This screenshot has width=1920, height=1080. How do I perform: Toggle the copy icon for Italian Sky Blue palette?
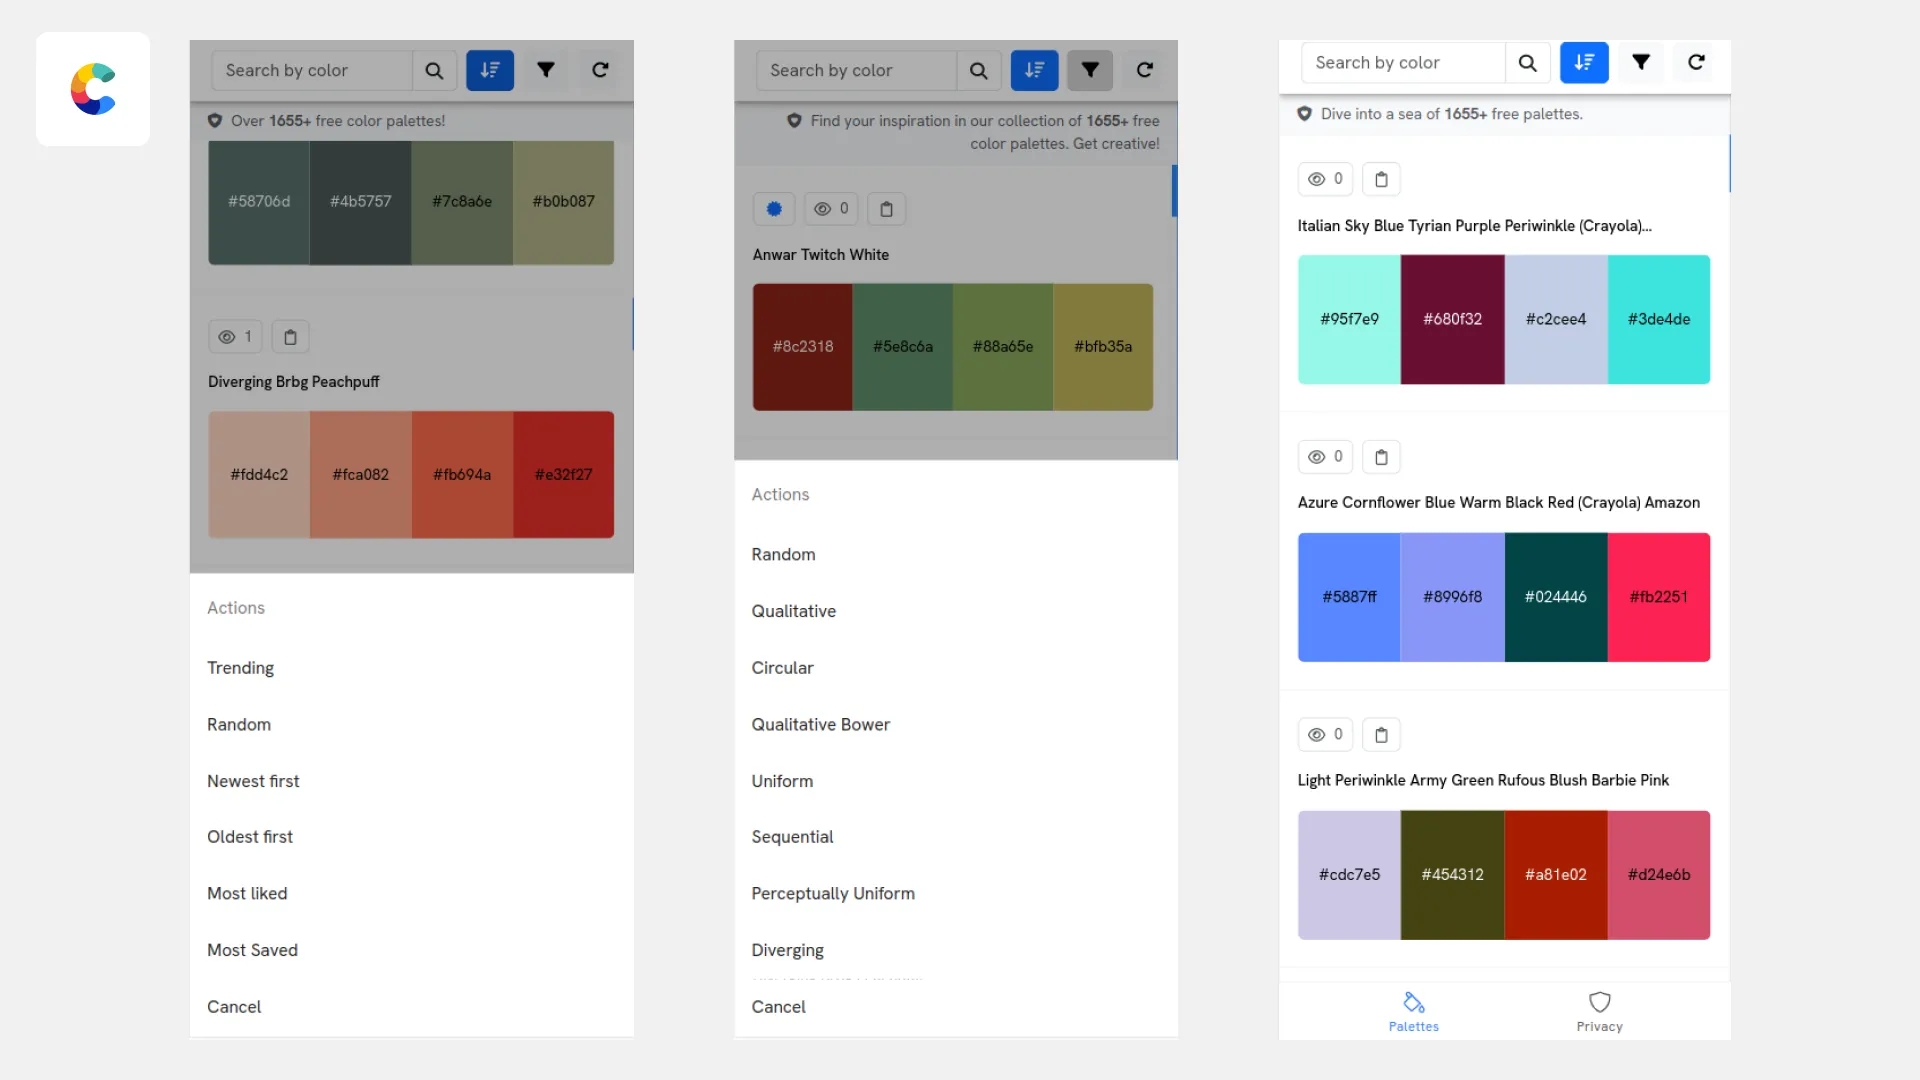click(x=1381, y=178)
